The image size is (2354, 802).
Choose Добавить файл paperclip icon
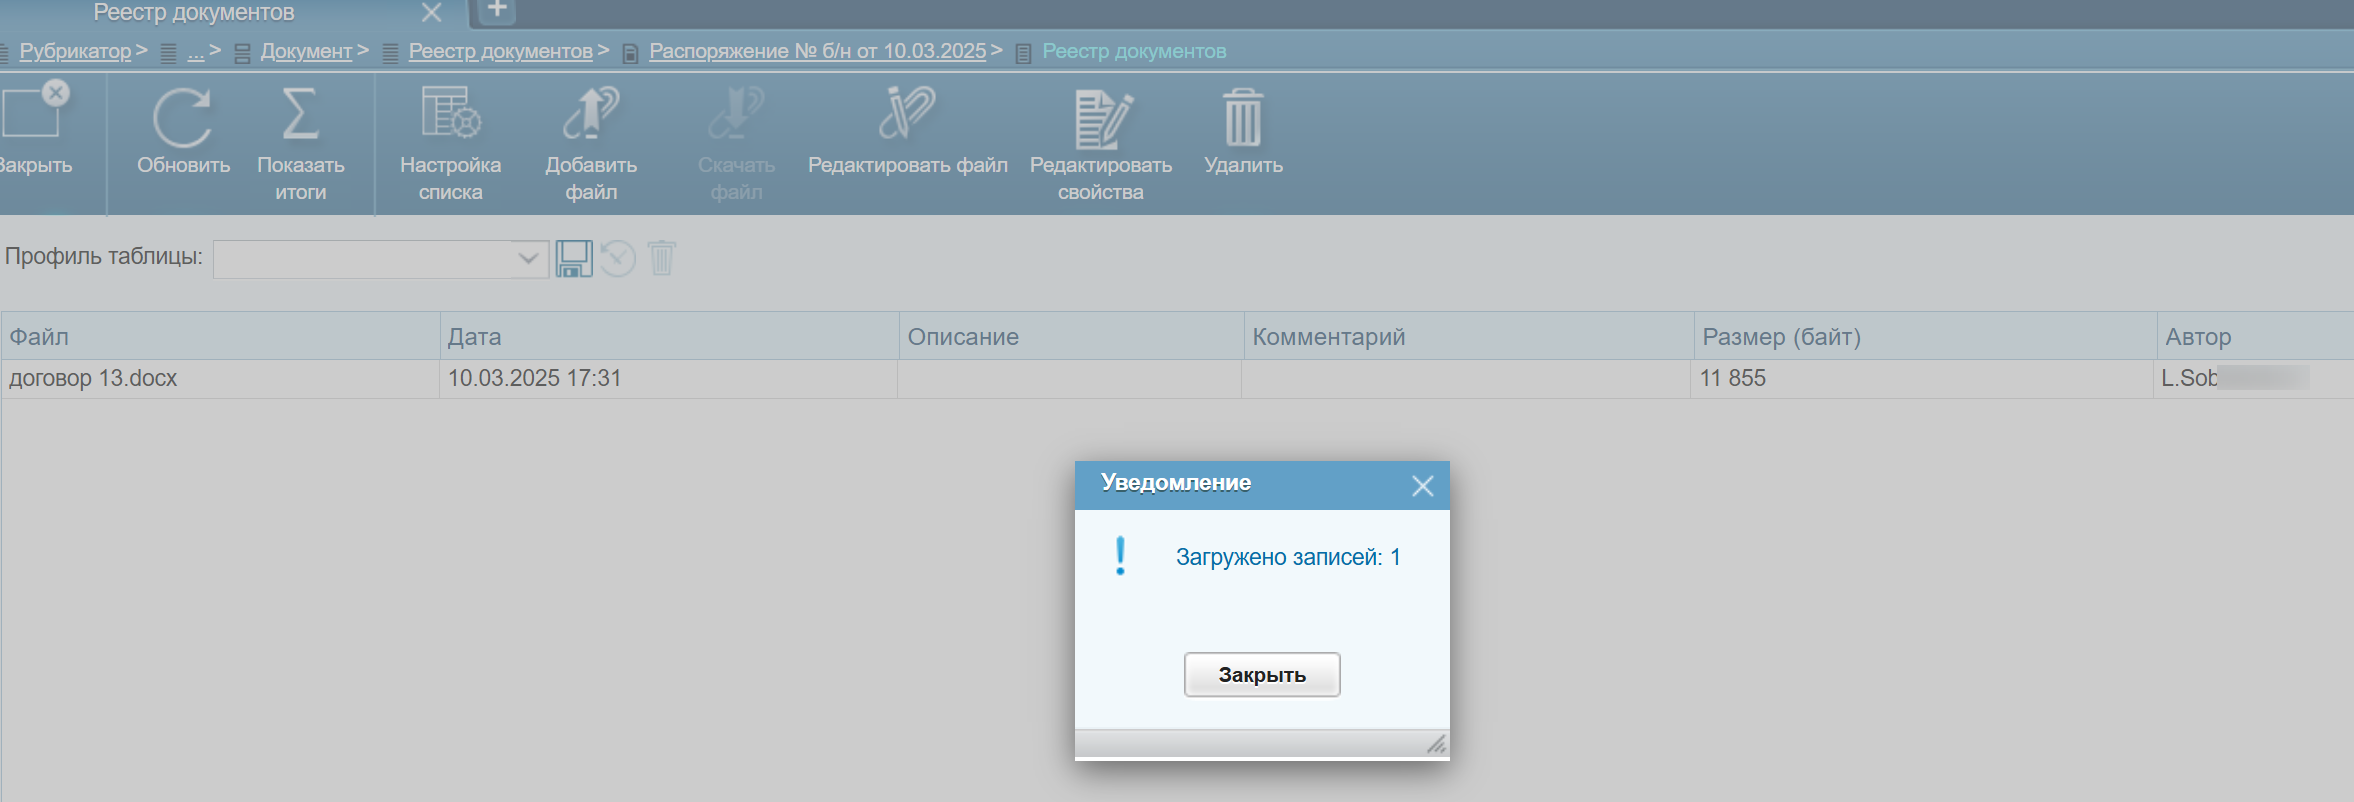pyautogui.click(x=591, y=112)
